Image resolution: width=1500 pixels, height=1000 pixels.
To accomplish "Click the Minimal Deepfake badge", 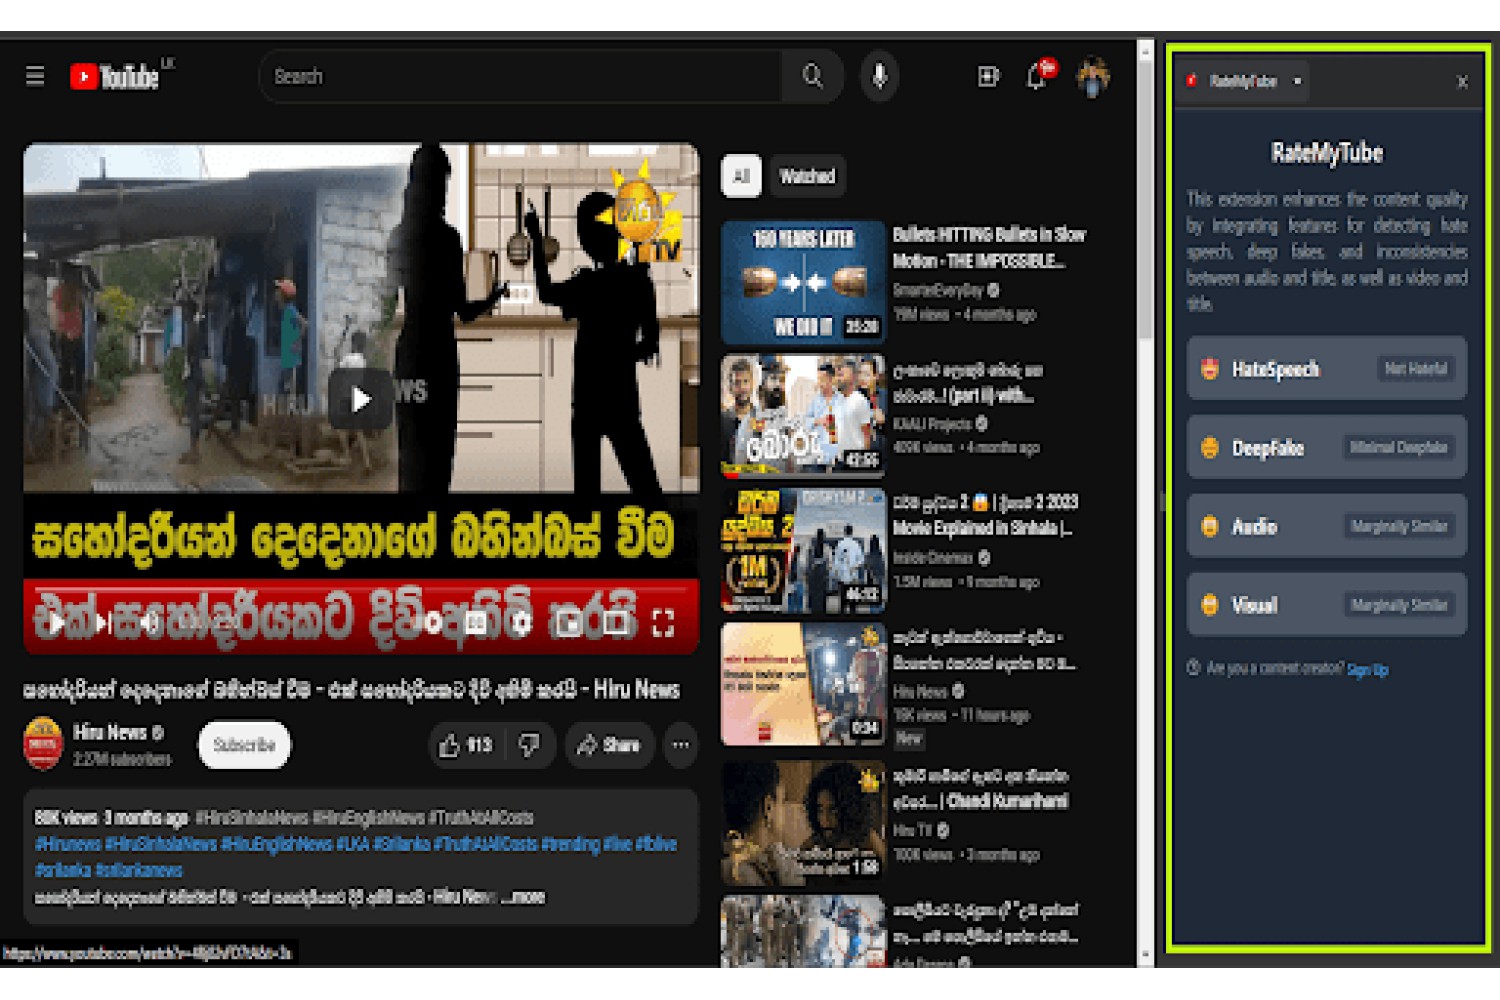I will click(1398, 448).
